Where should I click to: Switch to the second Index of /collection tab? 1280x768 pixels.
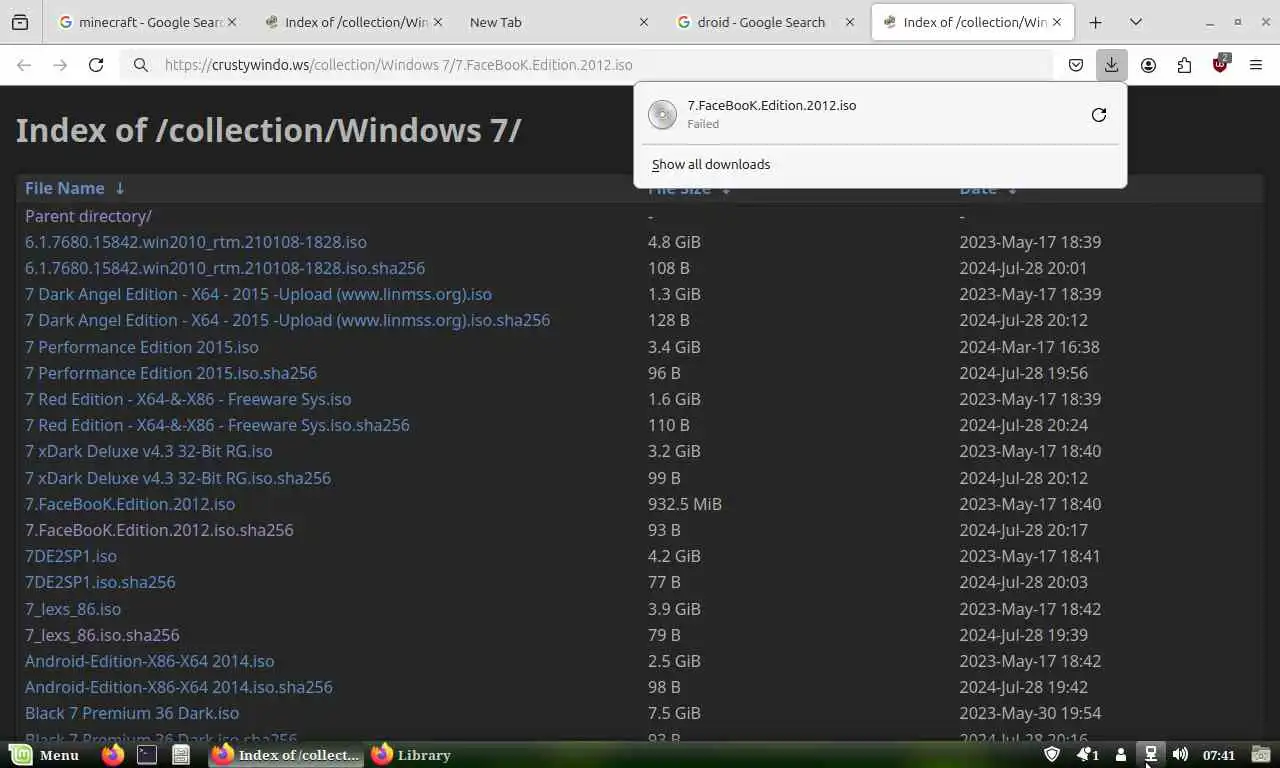356,22
